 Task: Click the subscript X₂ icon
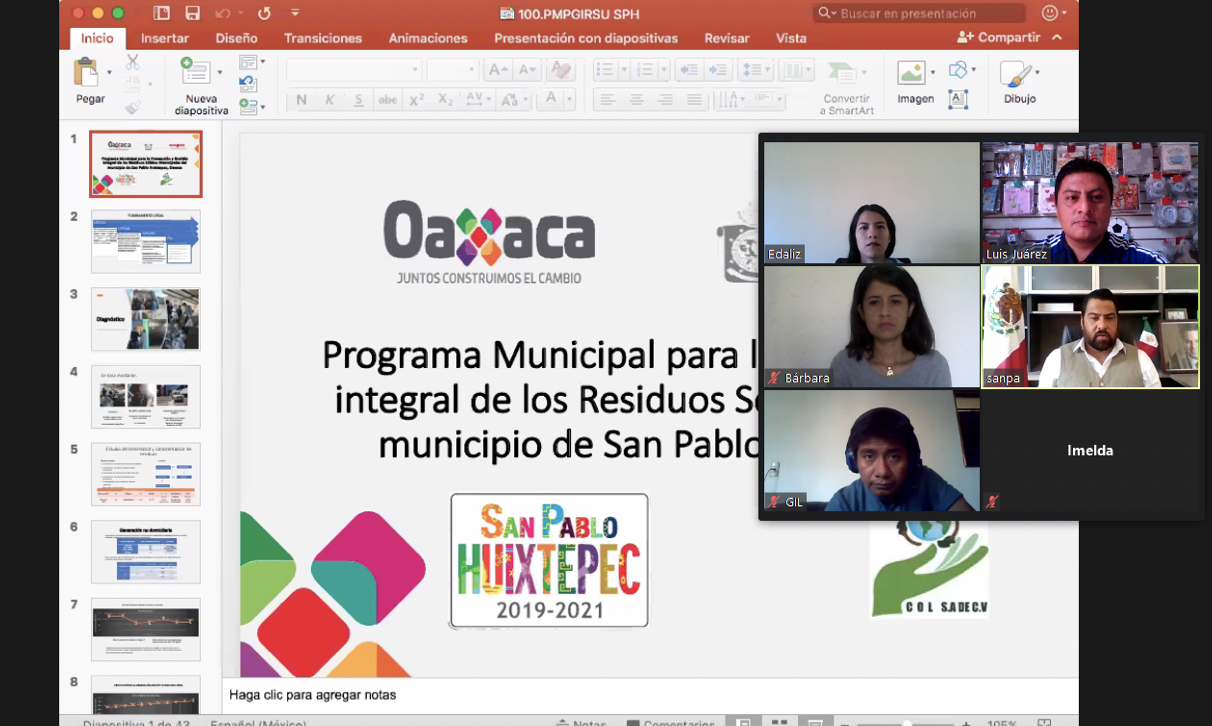tap(445, 100)
